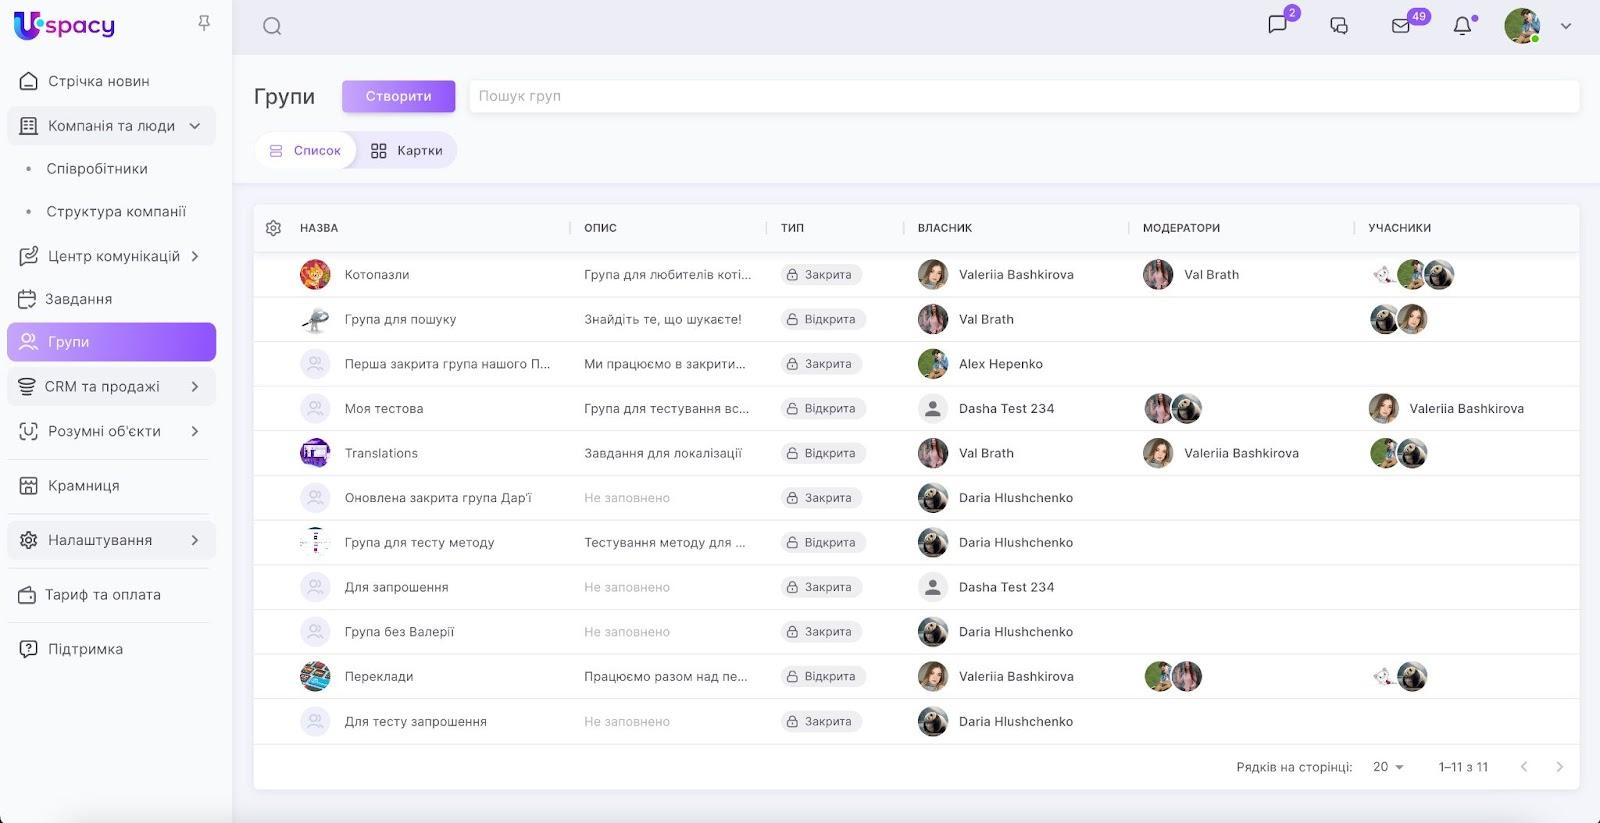This screenshot has height=823, width=1600.
Task: Open the Група для тесту методу icon
Action: 315,542
